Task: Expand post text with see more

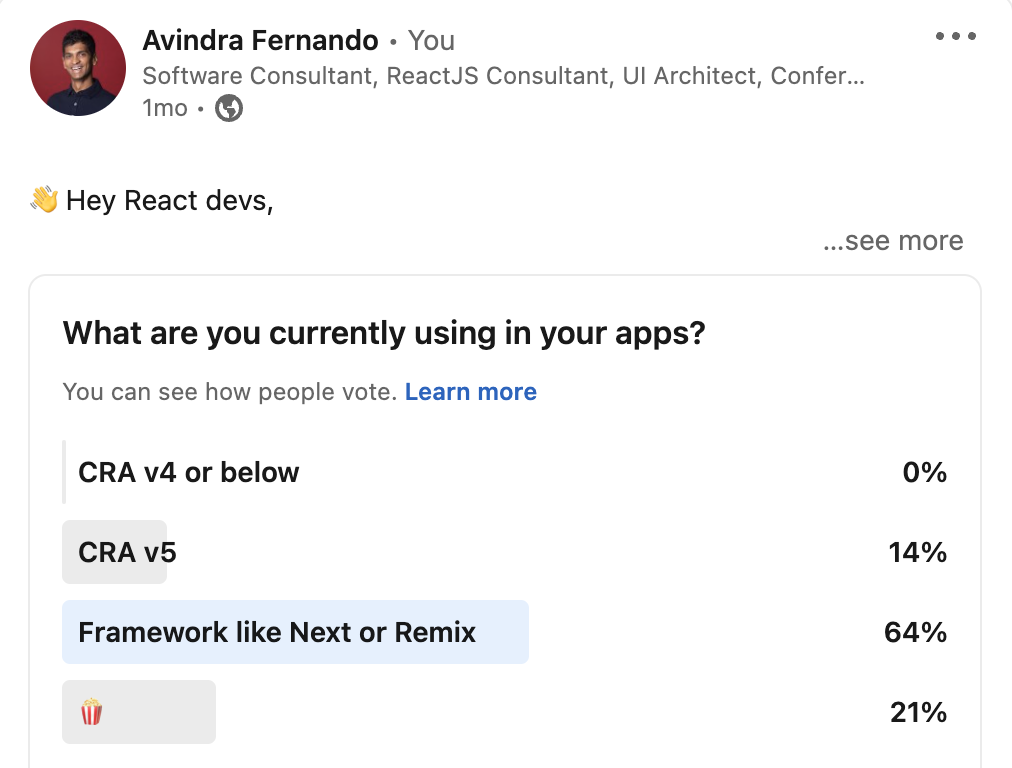Action: 892,241
